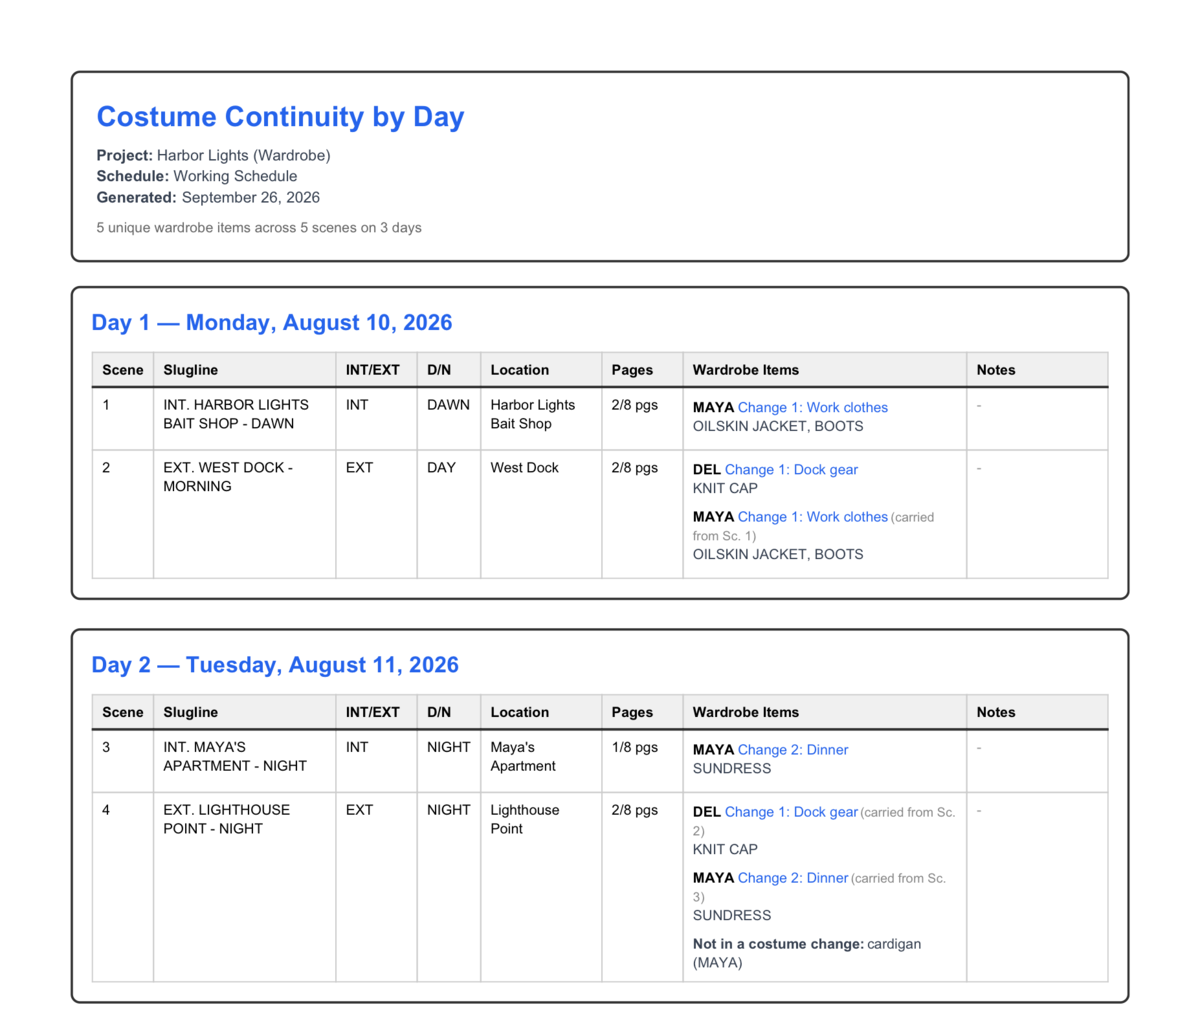This screenshot has height=1025, width=1200.
Task: Click OILSKIN JACKET, BOOTS text in scene 1
Action: coord(778,426)
